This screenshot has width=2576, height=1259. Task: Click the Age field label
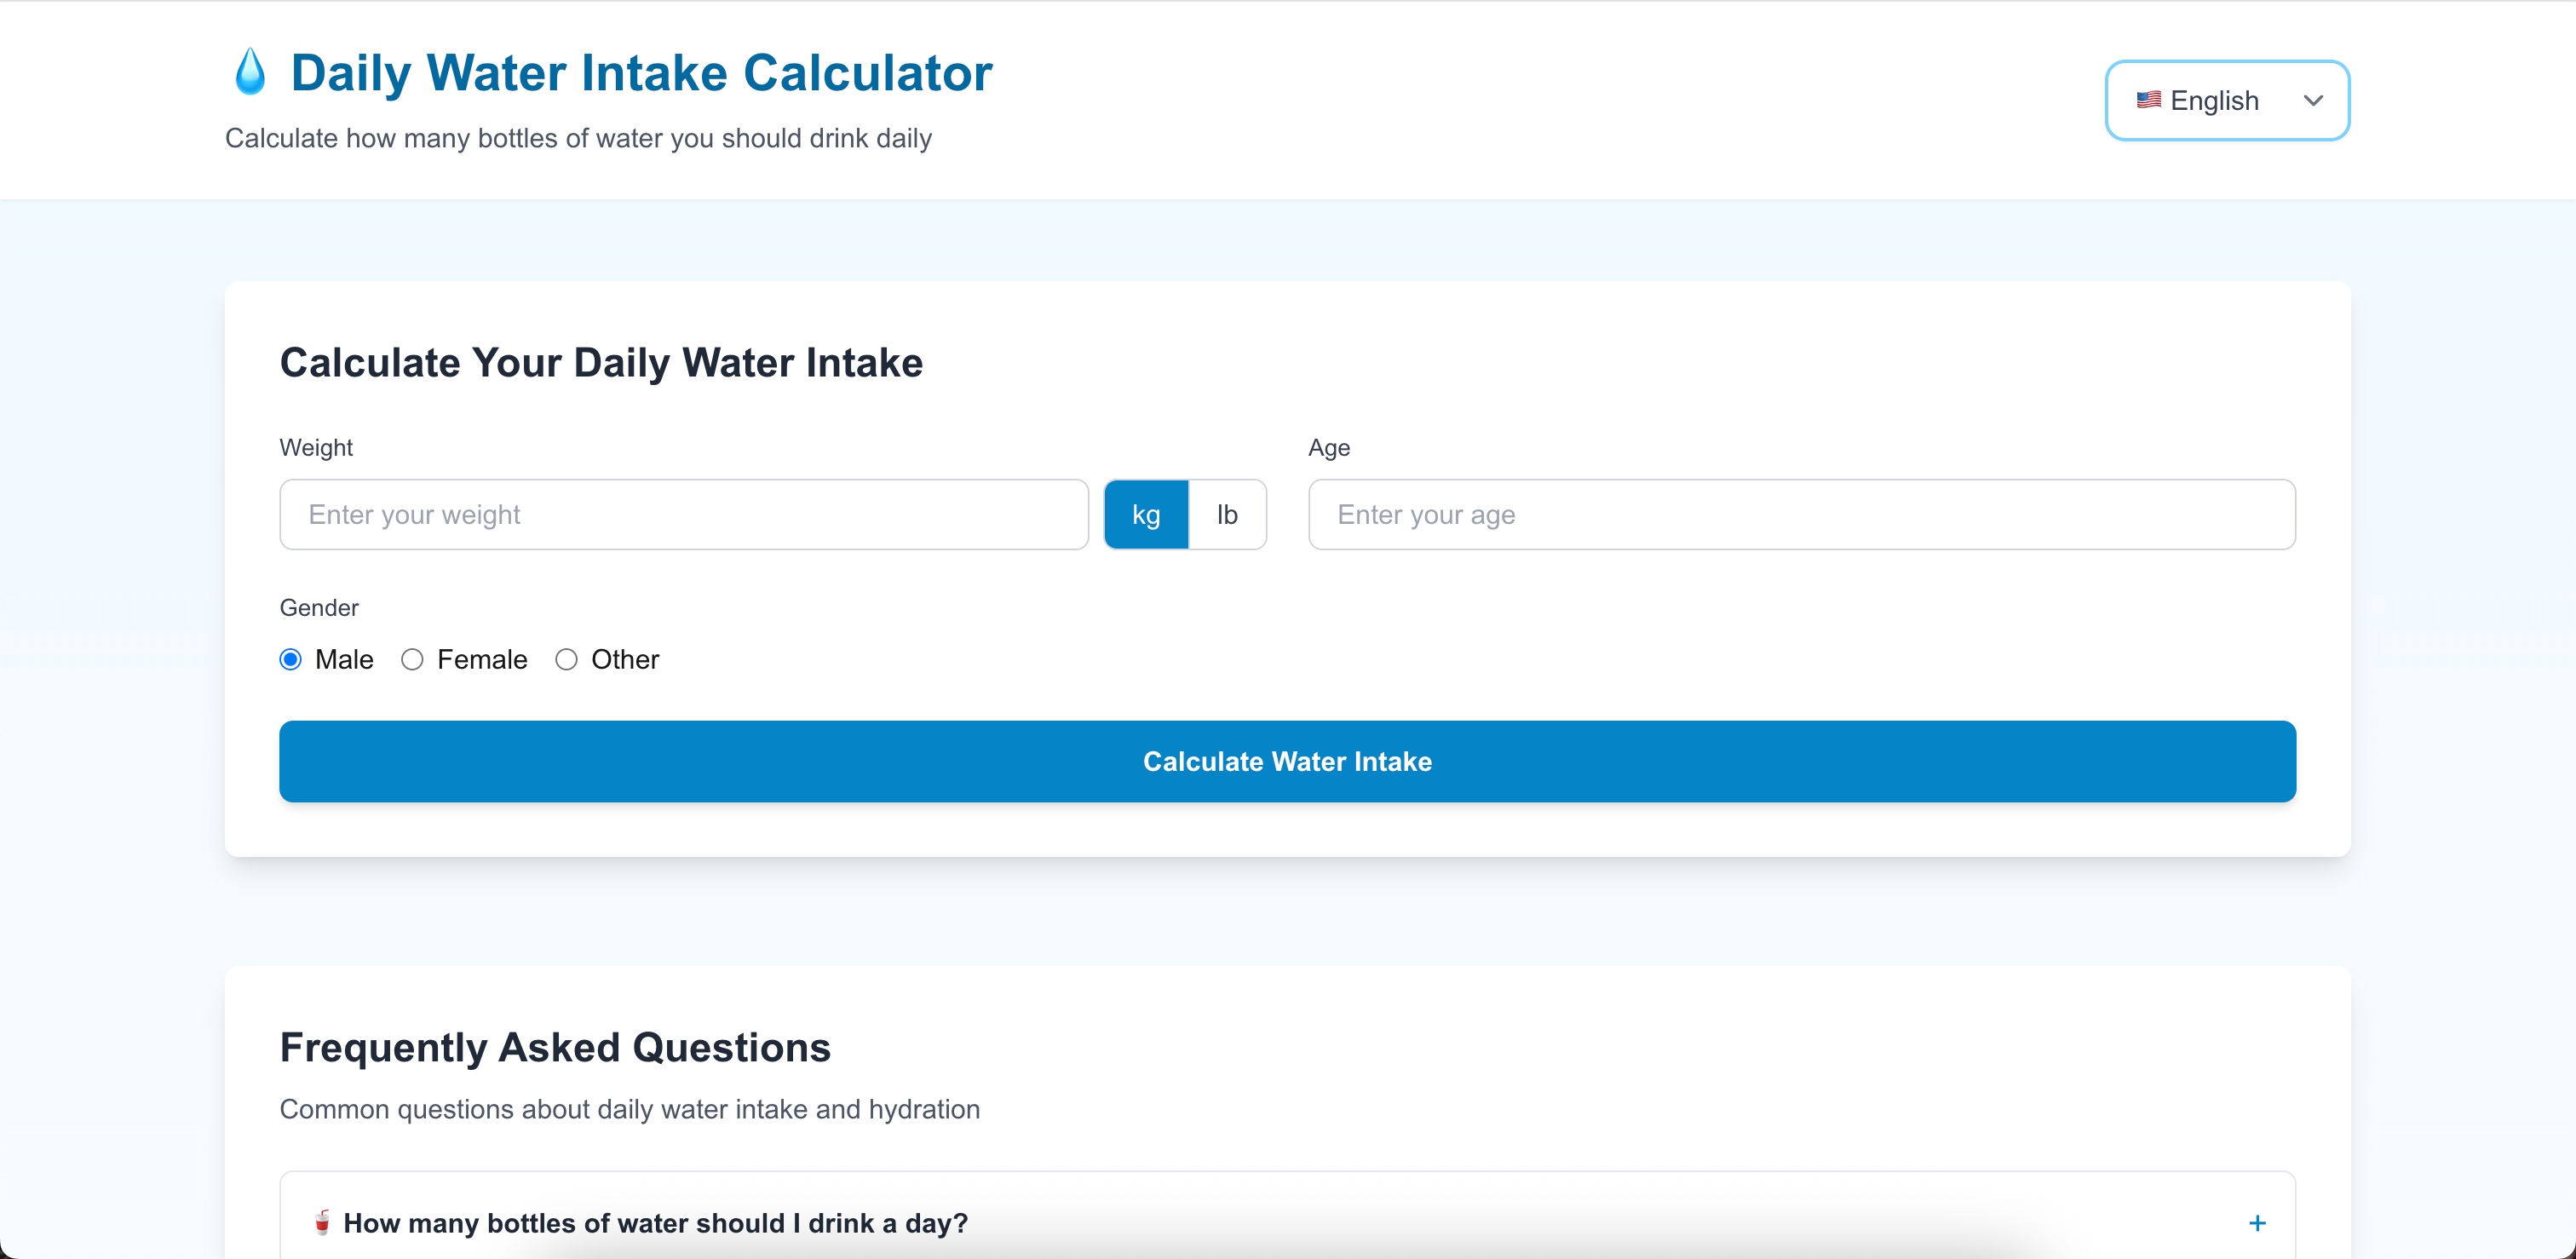1329,447
